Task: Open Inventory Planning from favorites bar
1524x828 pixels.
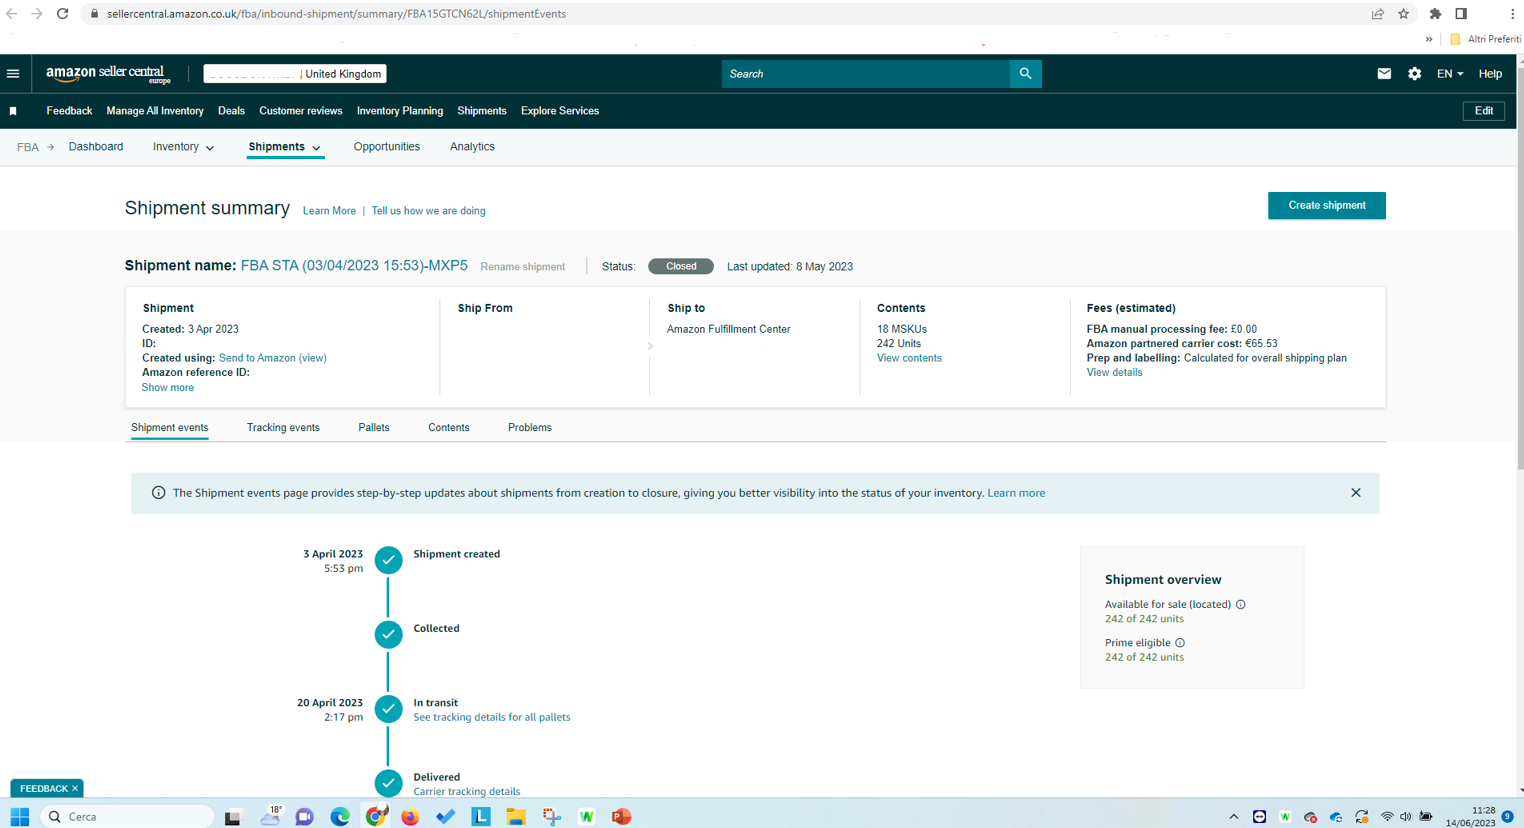Action: coord(400,111)
